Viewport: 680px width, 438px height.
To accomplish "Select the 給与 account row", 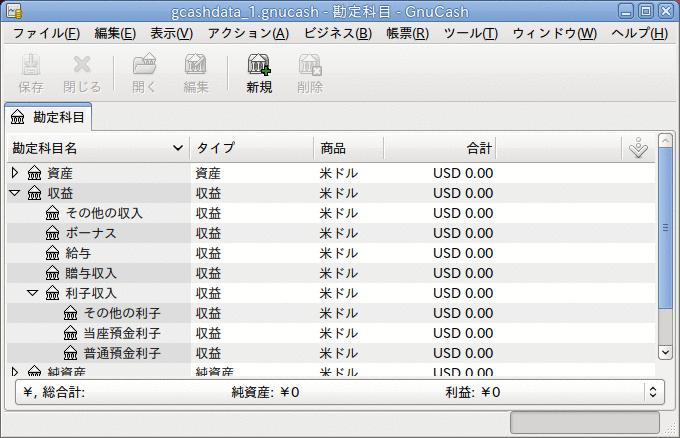I will click(x=79, y=253).
